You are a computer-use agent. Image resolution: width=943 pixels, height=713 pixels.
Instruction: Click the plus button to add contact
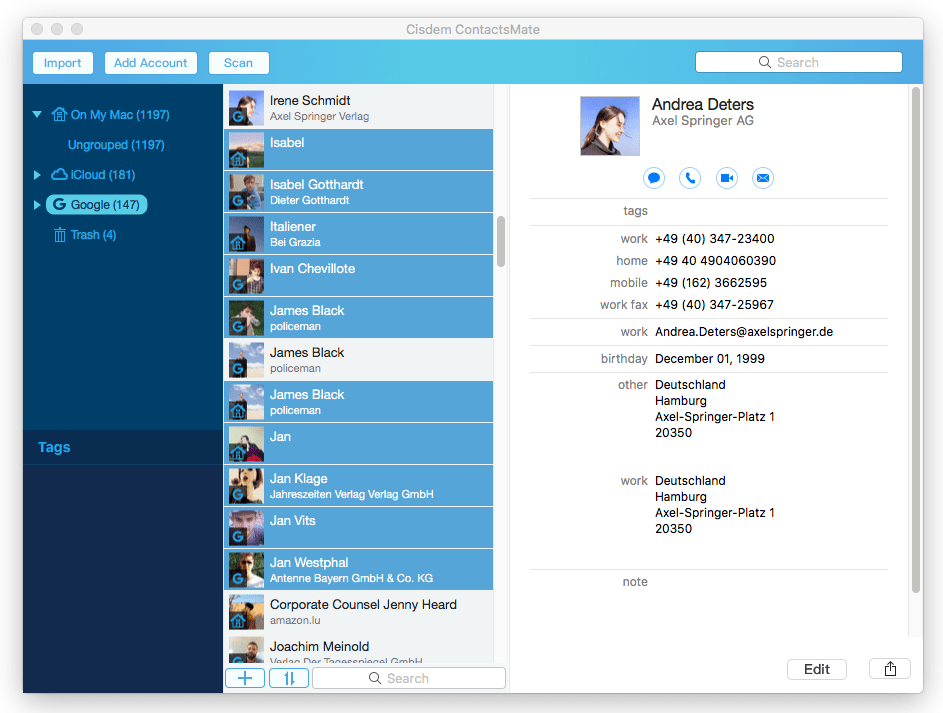(x=245, y=678)
